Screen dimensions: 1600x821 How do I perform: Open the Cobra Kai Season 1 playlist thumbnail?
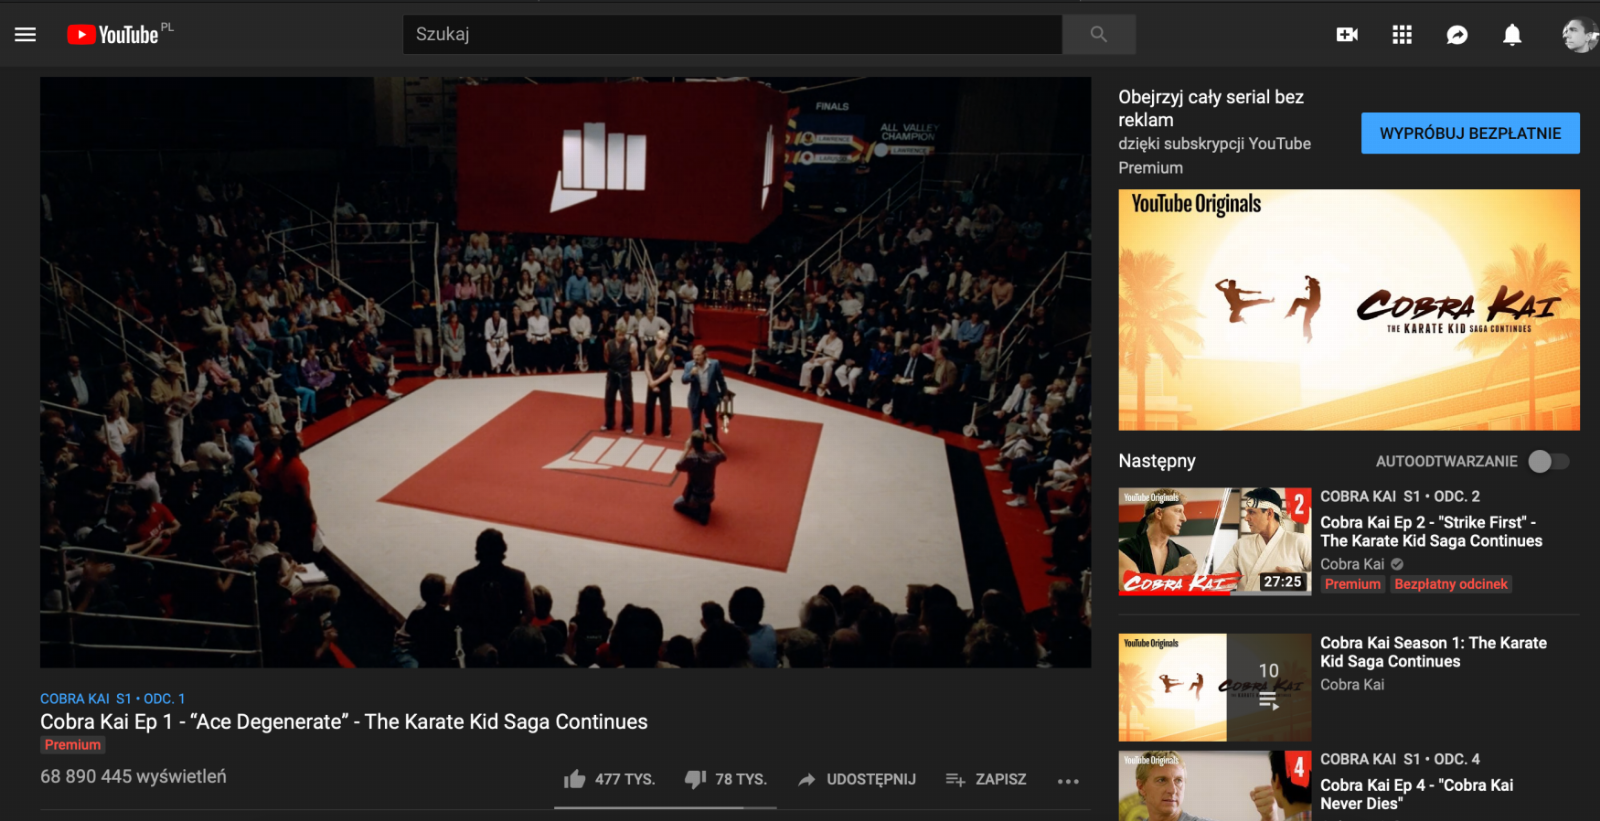point(1214,687)
